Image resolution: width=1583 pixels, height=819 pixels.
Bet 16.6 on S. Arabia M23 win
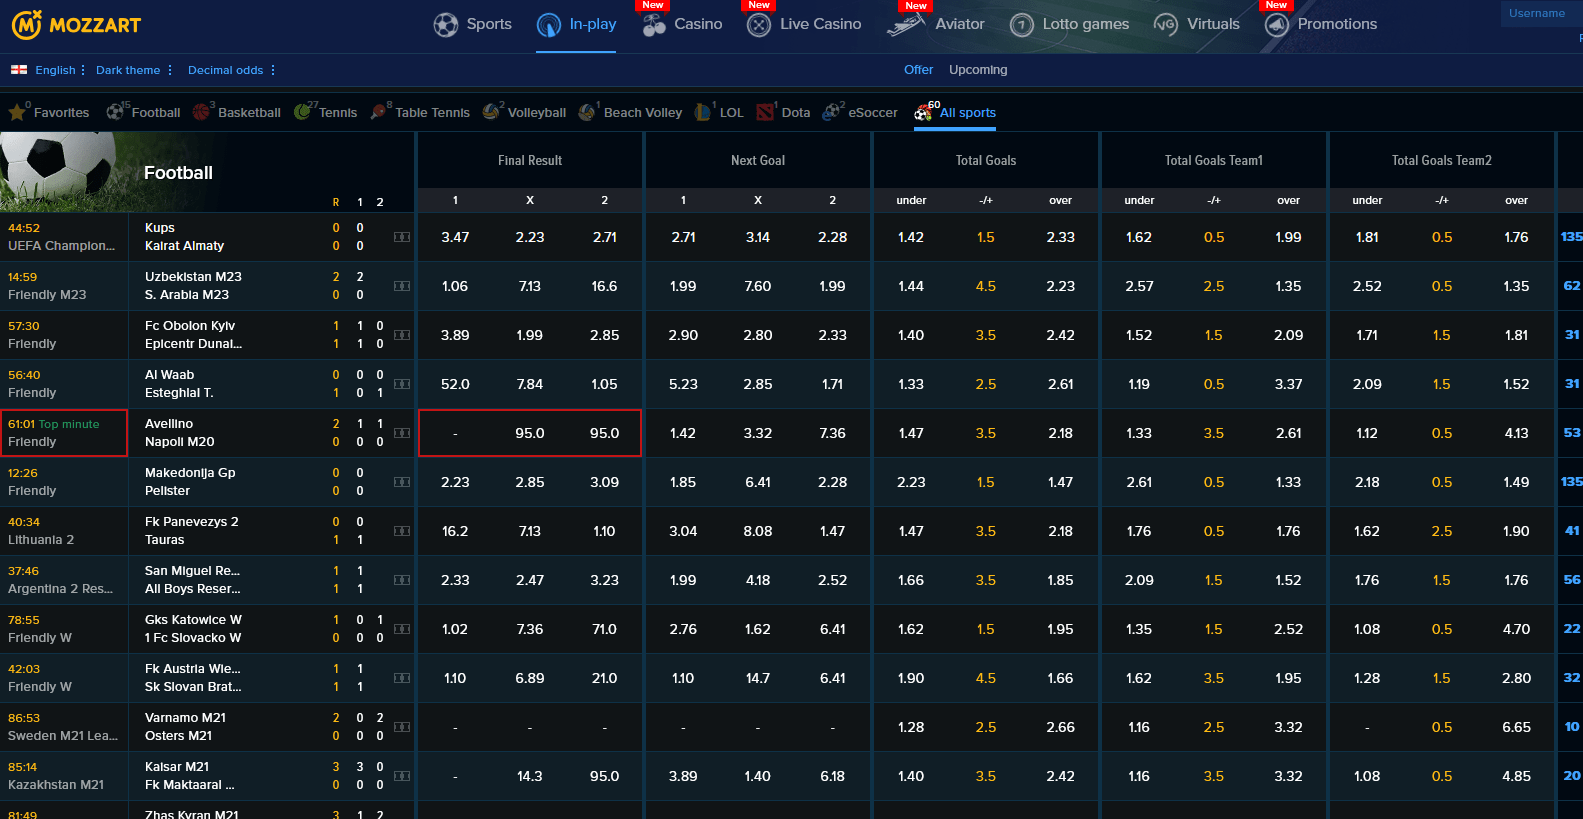coord(604,286)
